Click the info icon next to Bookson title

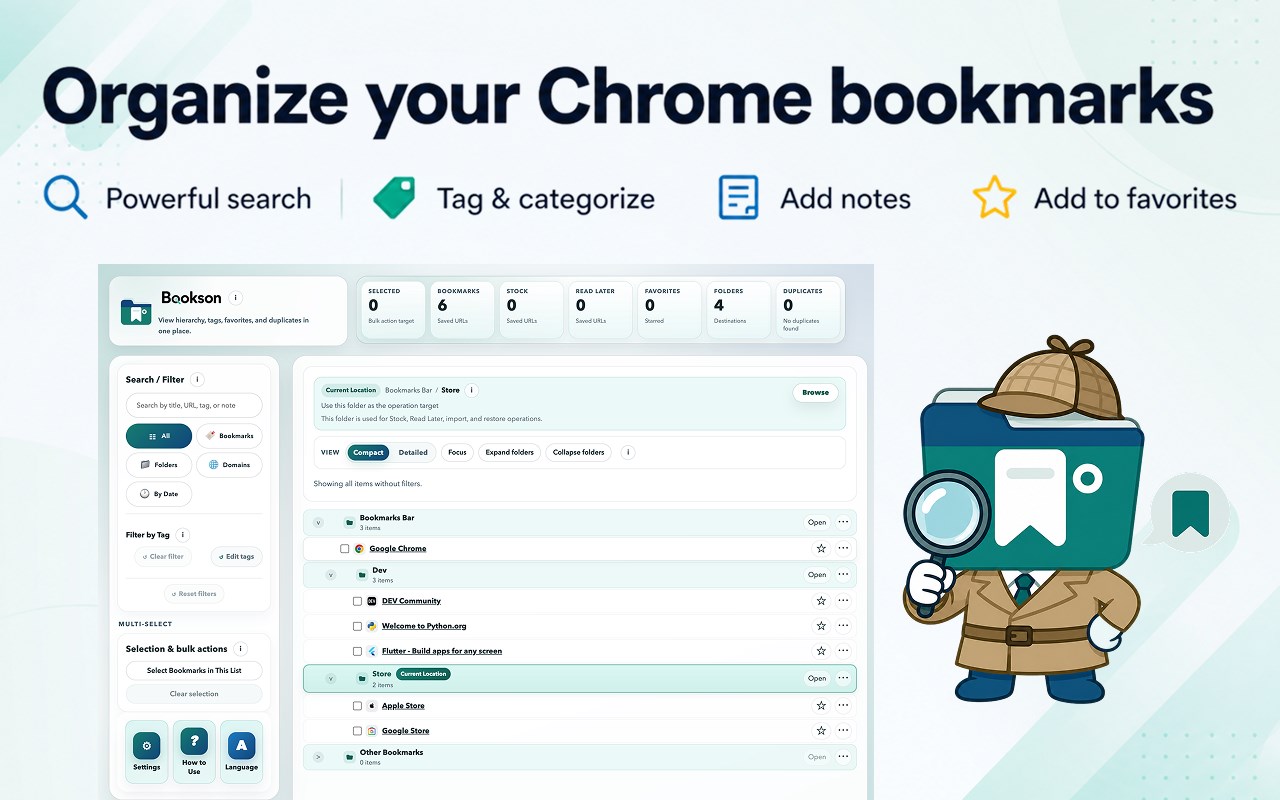coord(235,297)
